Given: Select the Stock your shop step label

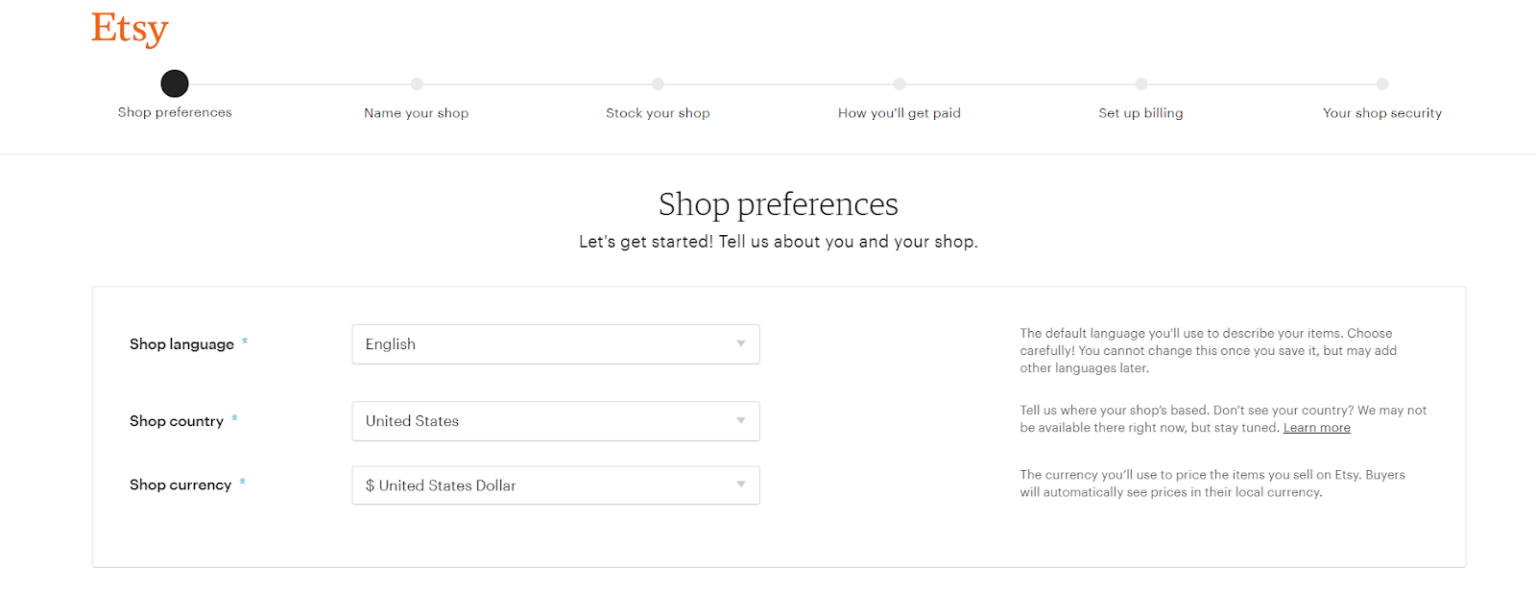Looking at the screenshot, I should point(657,112).
